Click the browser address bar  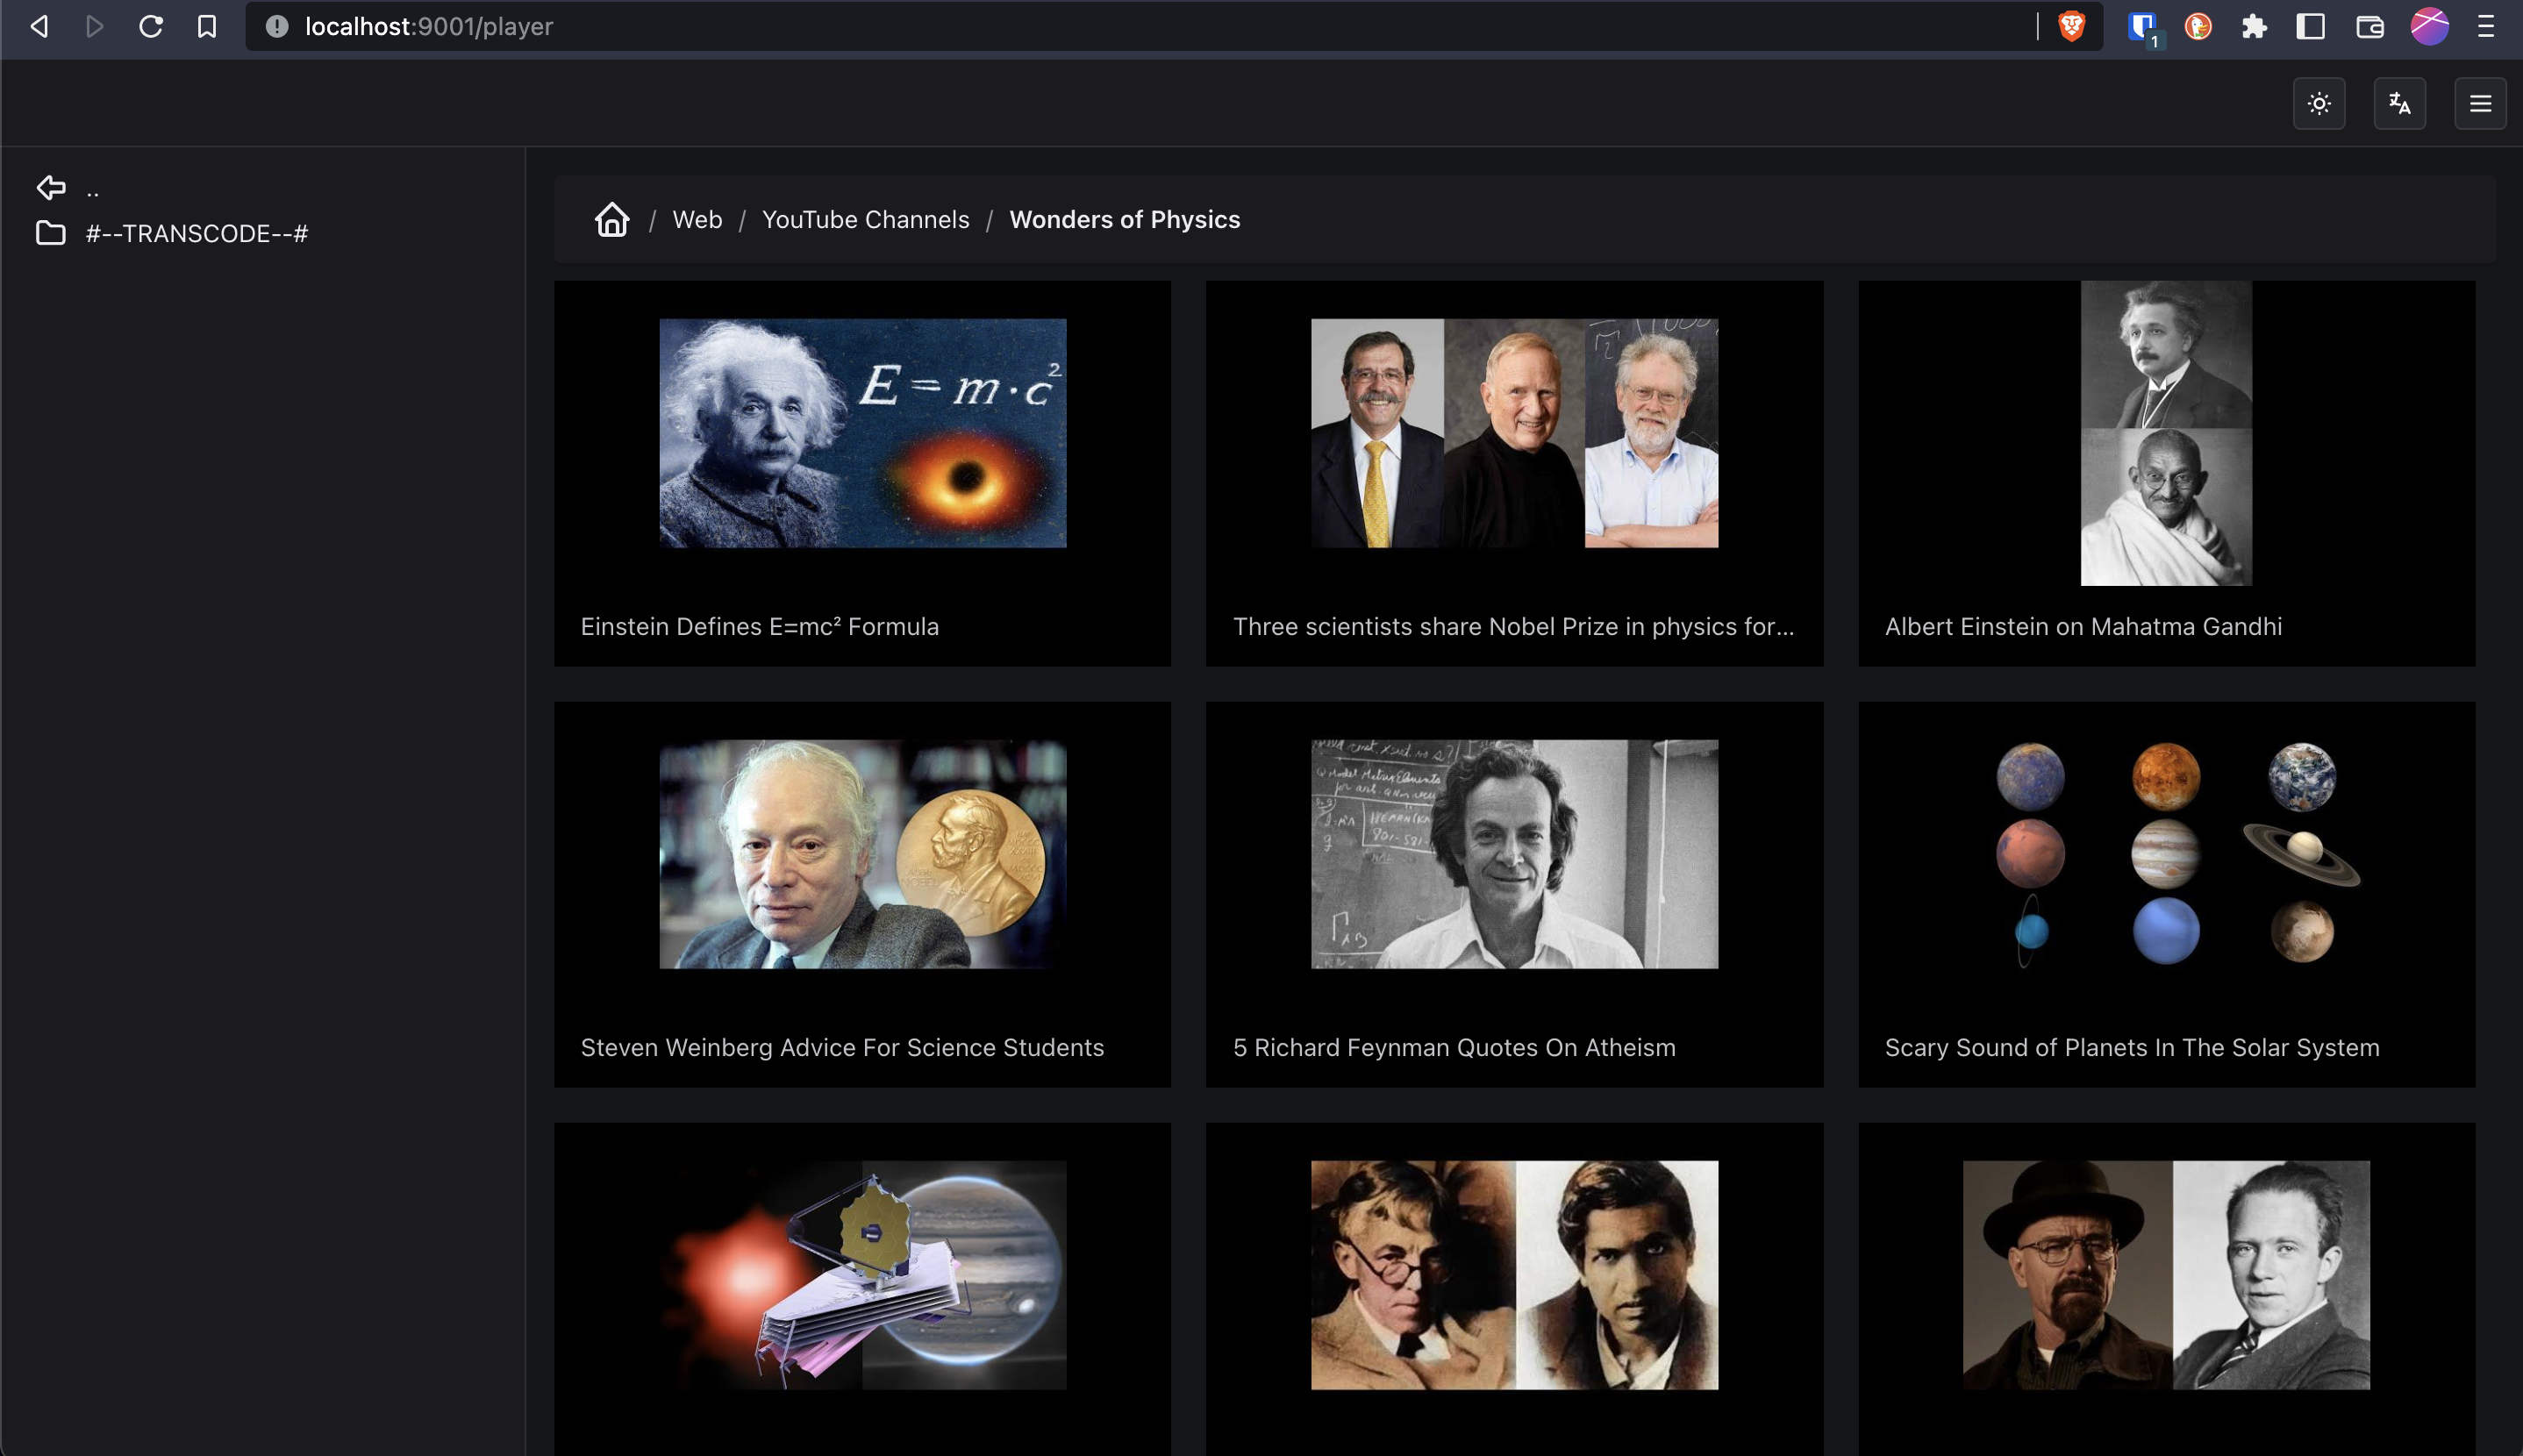coord(700,26)
